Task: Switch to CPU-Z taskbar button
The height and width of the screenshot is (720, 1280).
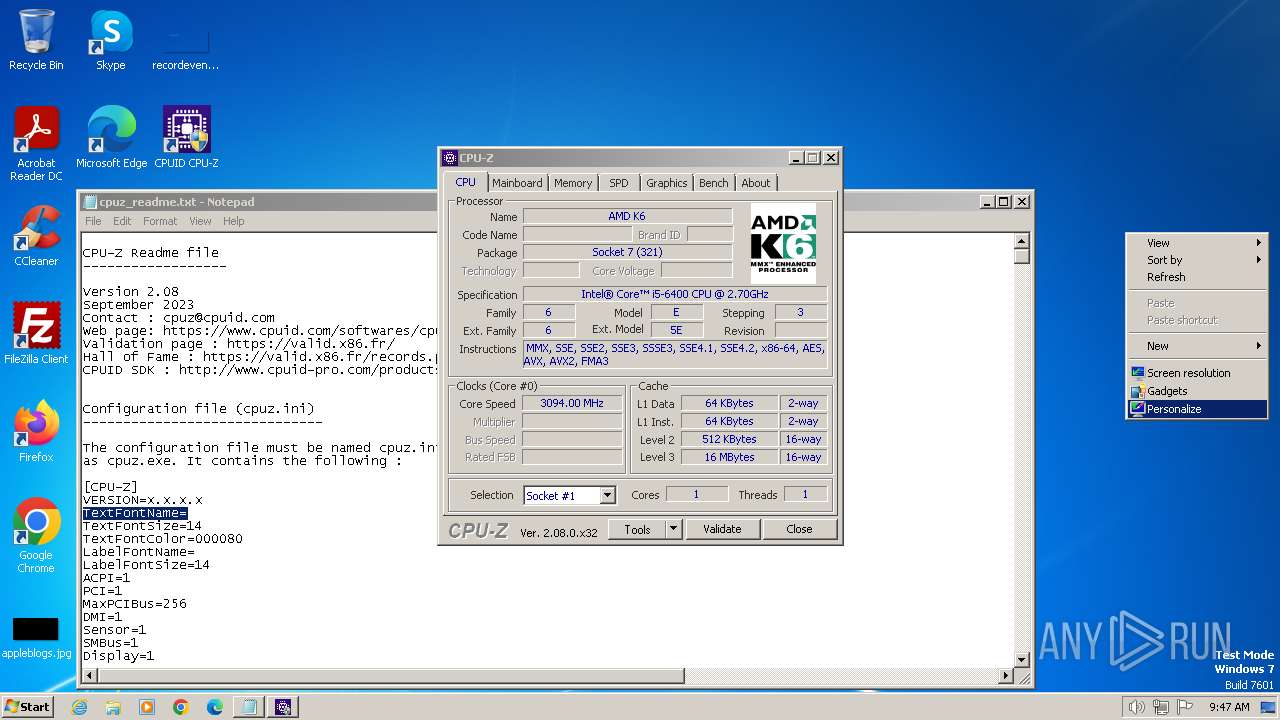Action: [283, 707]
